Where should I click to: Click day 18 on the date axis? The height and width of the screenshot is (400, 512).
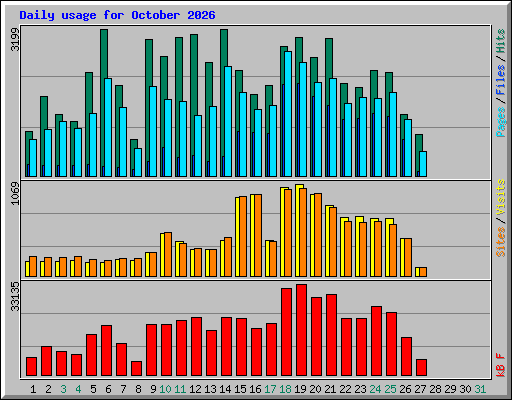[285, 389]
